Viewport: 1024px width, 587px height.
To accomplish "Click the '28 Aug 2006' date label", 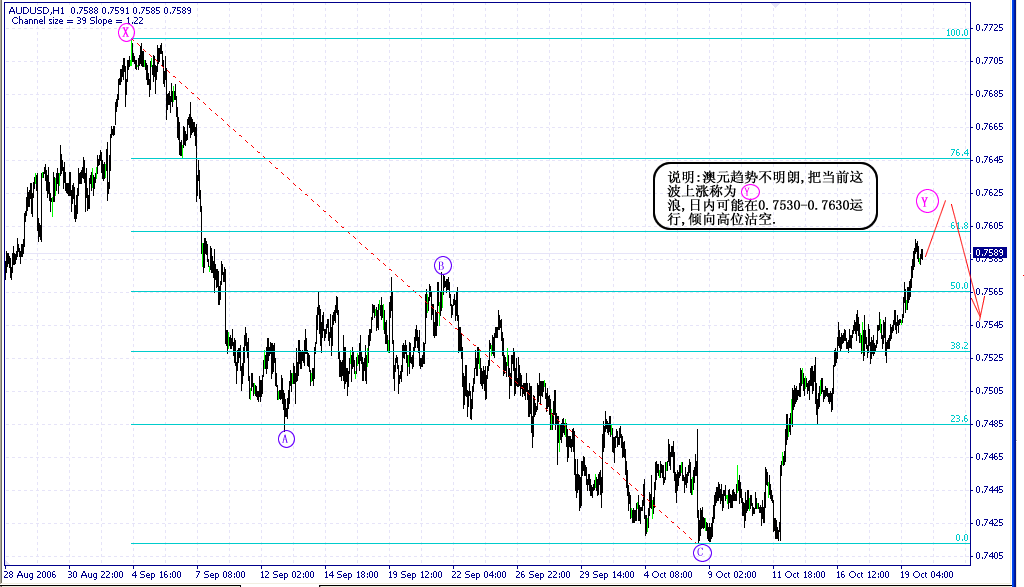I will (30, 575).
